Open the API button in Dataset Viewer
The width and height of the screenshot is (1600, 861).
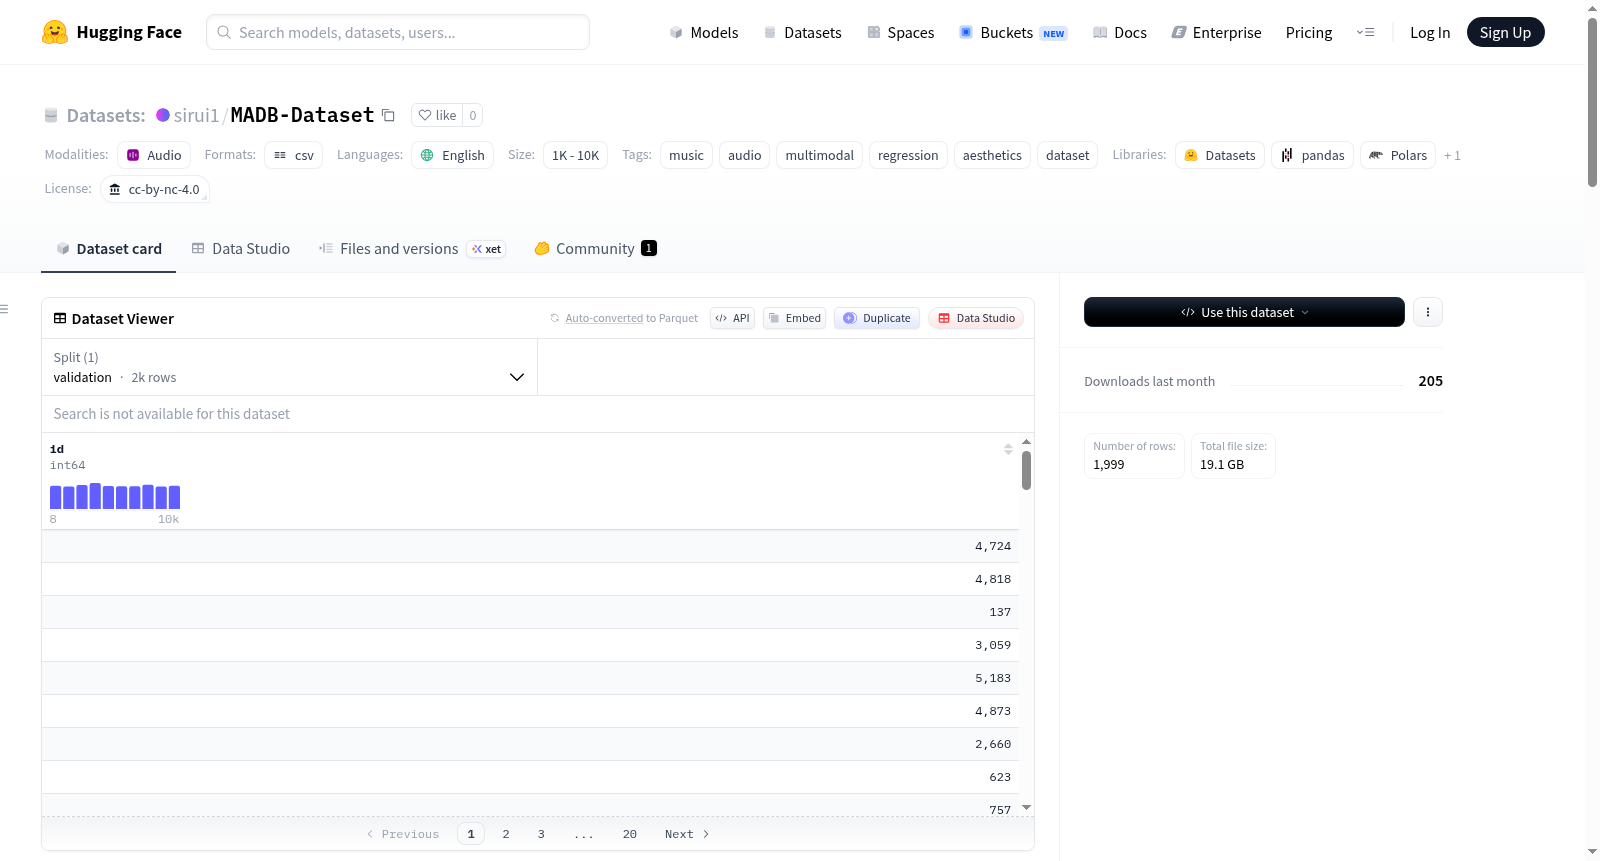pyautogui.click(x=732, y=318)
